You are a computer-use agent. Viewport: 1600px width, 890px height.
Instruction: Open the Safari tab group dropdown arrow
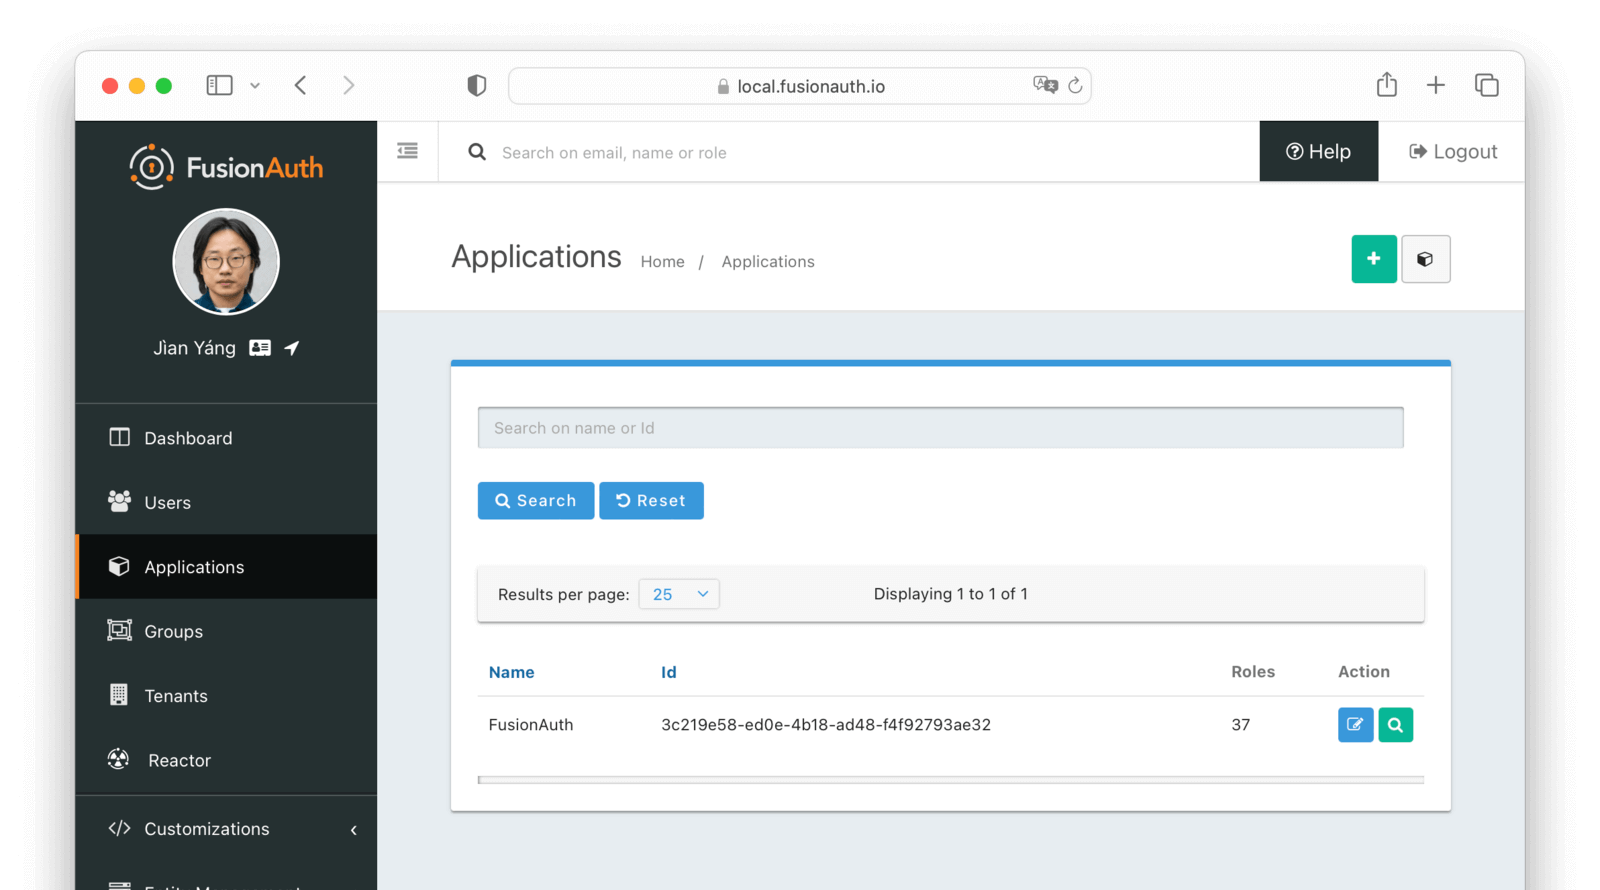coord(255,86)
